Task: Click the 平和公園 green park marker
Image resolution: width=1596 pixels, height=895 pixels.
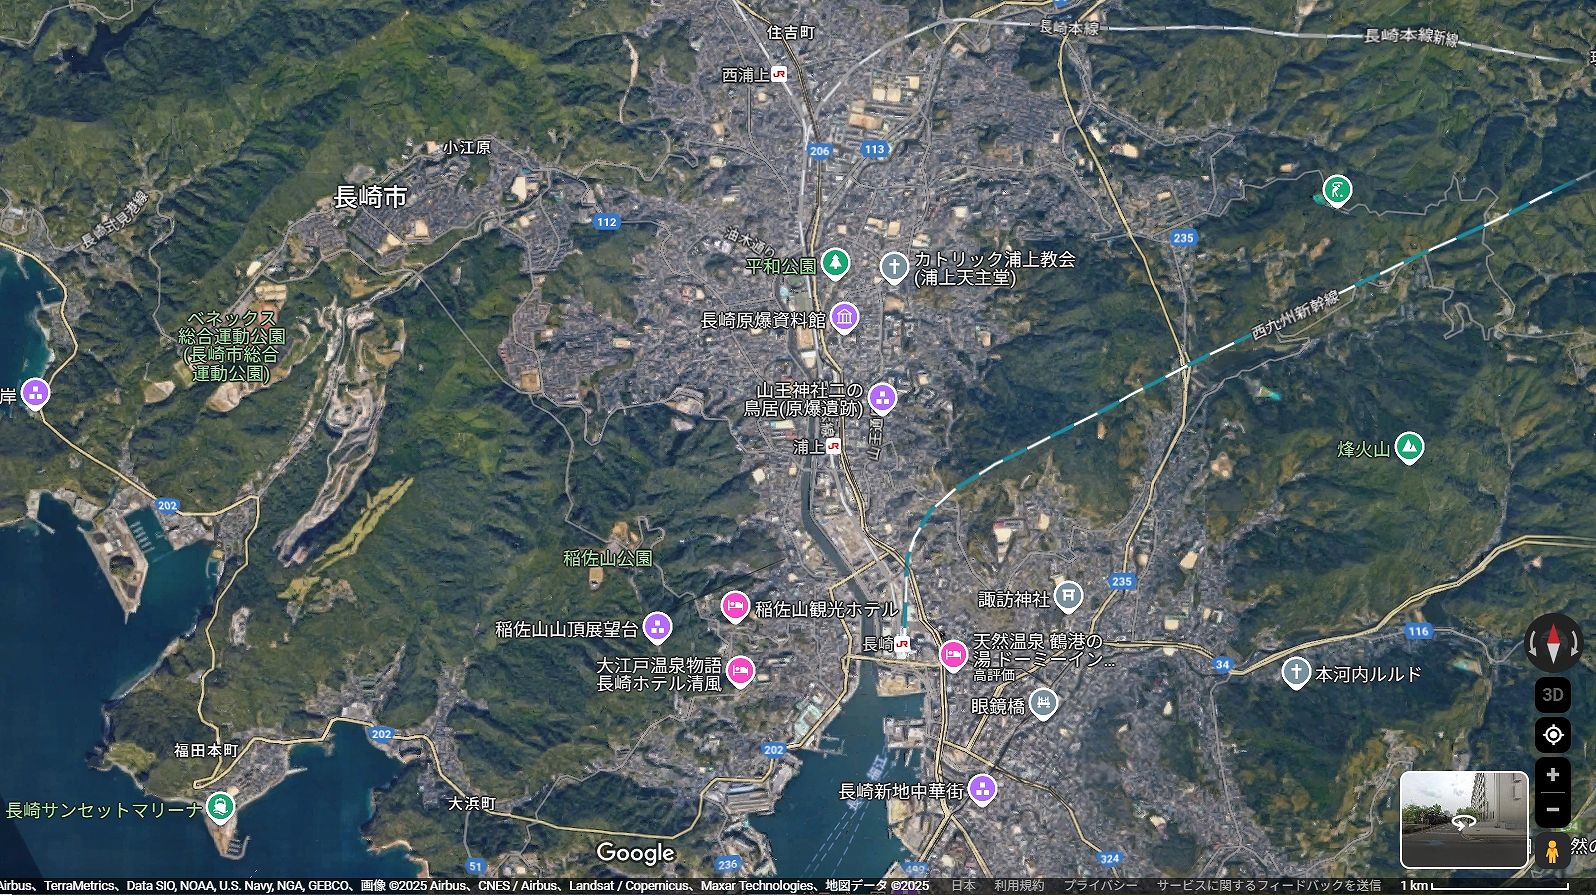Action: pyautogui.click(x=835, y=264)
